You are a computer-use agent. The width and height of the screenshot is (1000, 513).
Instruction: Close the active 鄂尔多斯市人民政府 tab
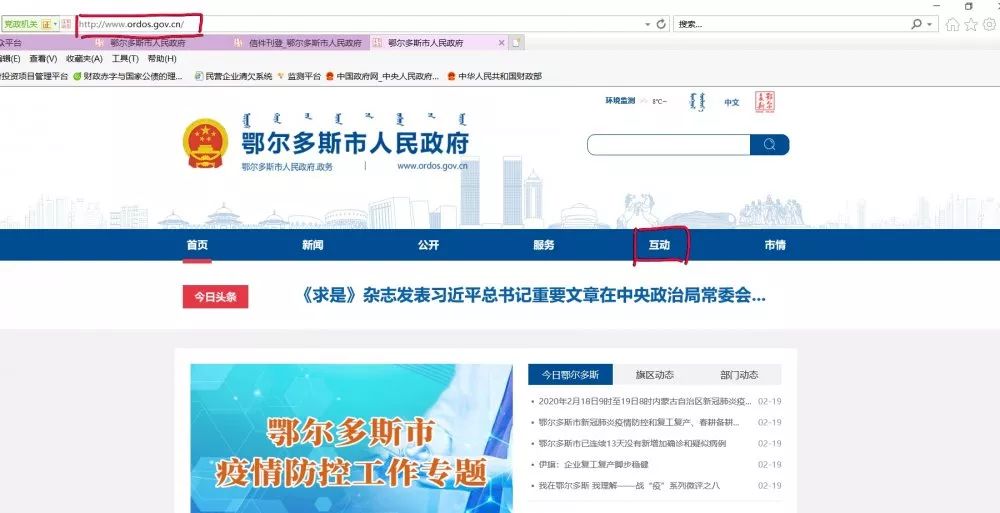[x=501, y=43]
